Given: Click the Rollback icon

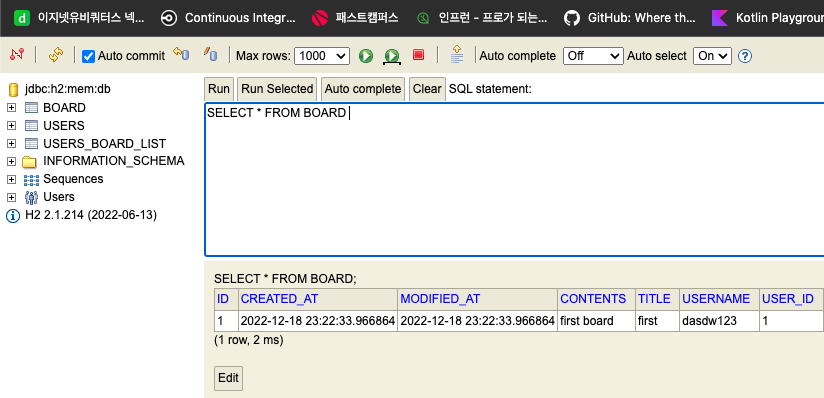Looking at the screenshot, I should (181, 54).
